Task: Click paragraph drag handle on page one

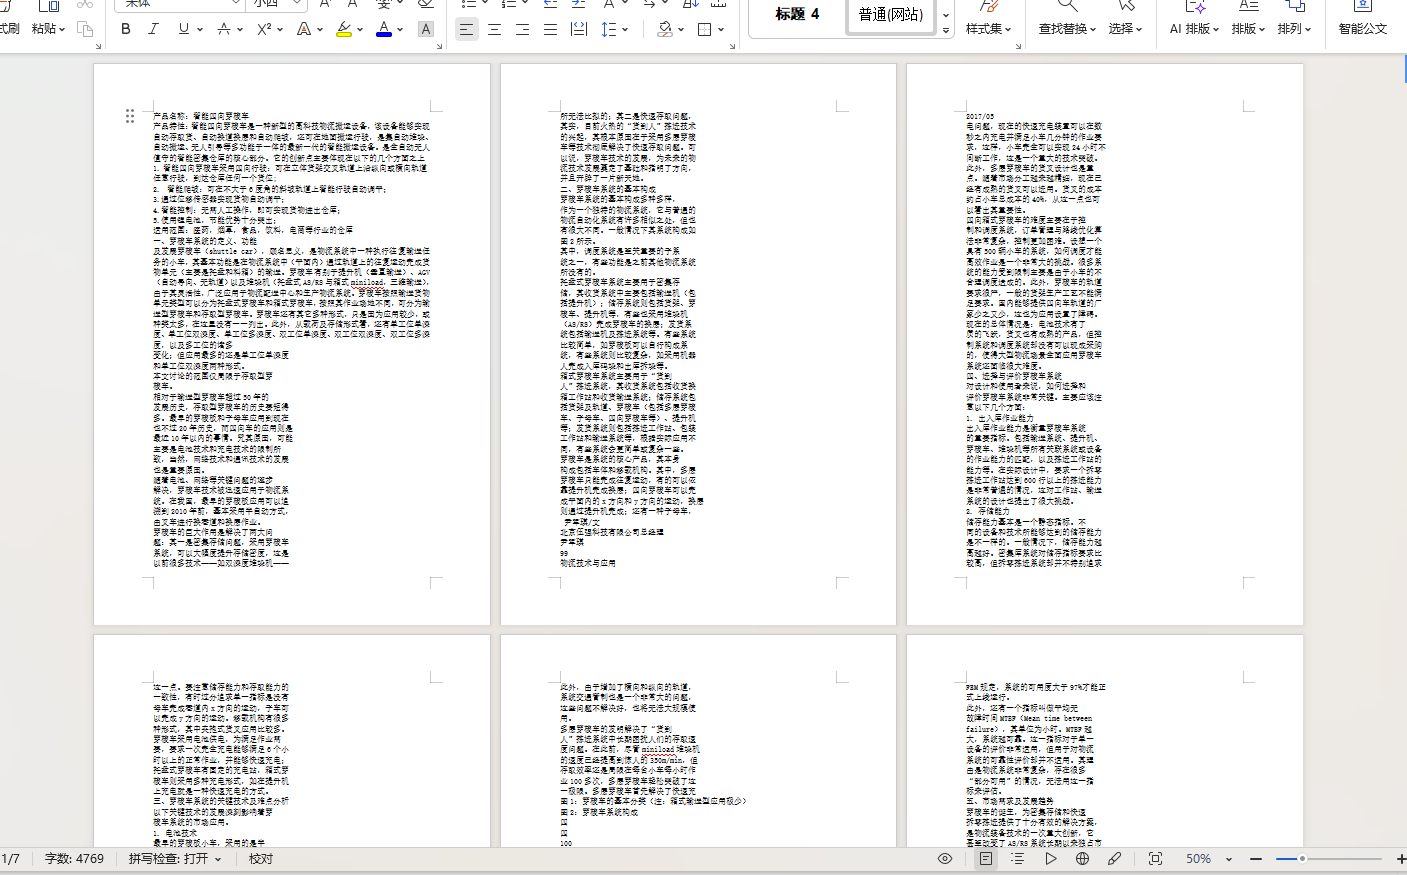Action: (x=130, y=116)
